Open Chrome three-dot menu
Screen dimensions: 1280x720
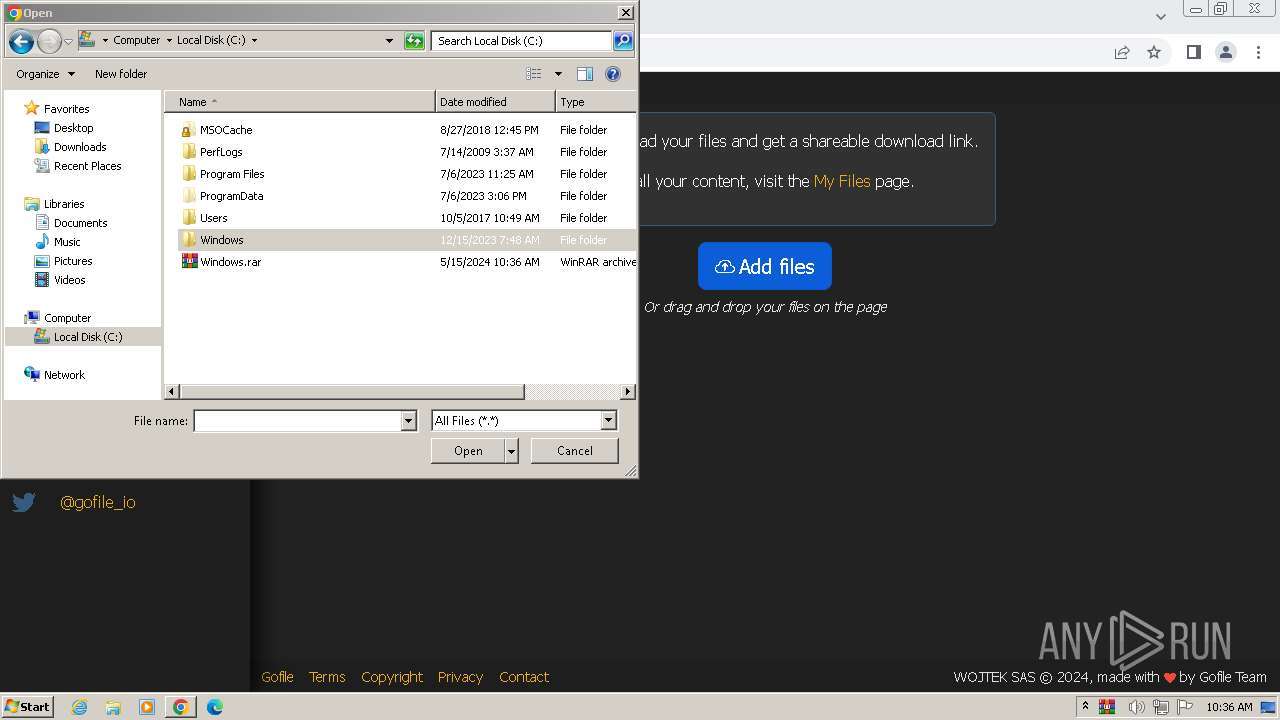coord(1259,52)
